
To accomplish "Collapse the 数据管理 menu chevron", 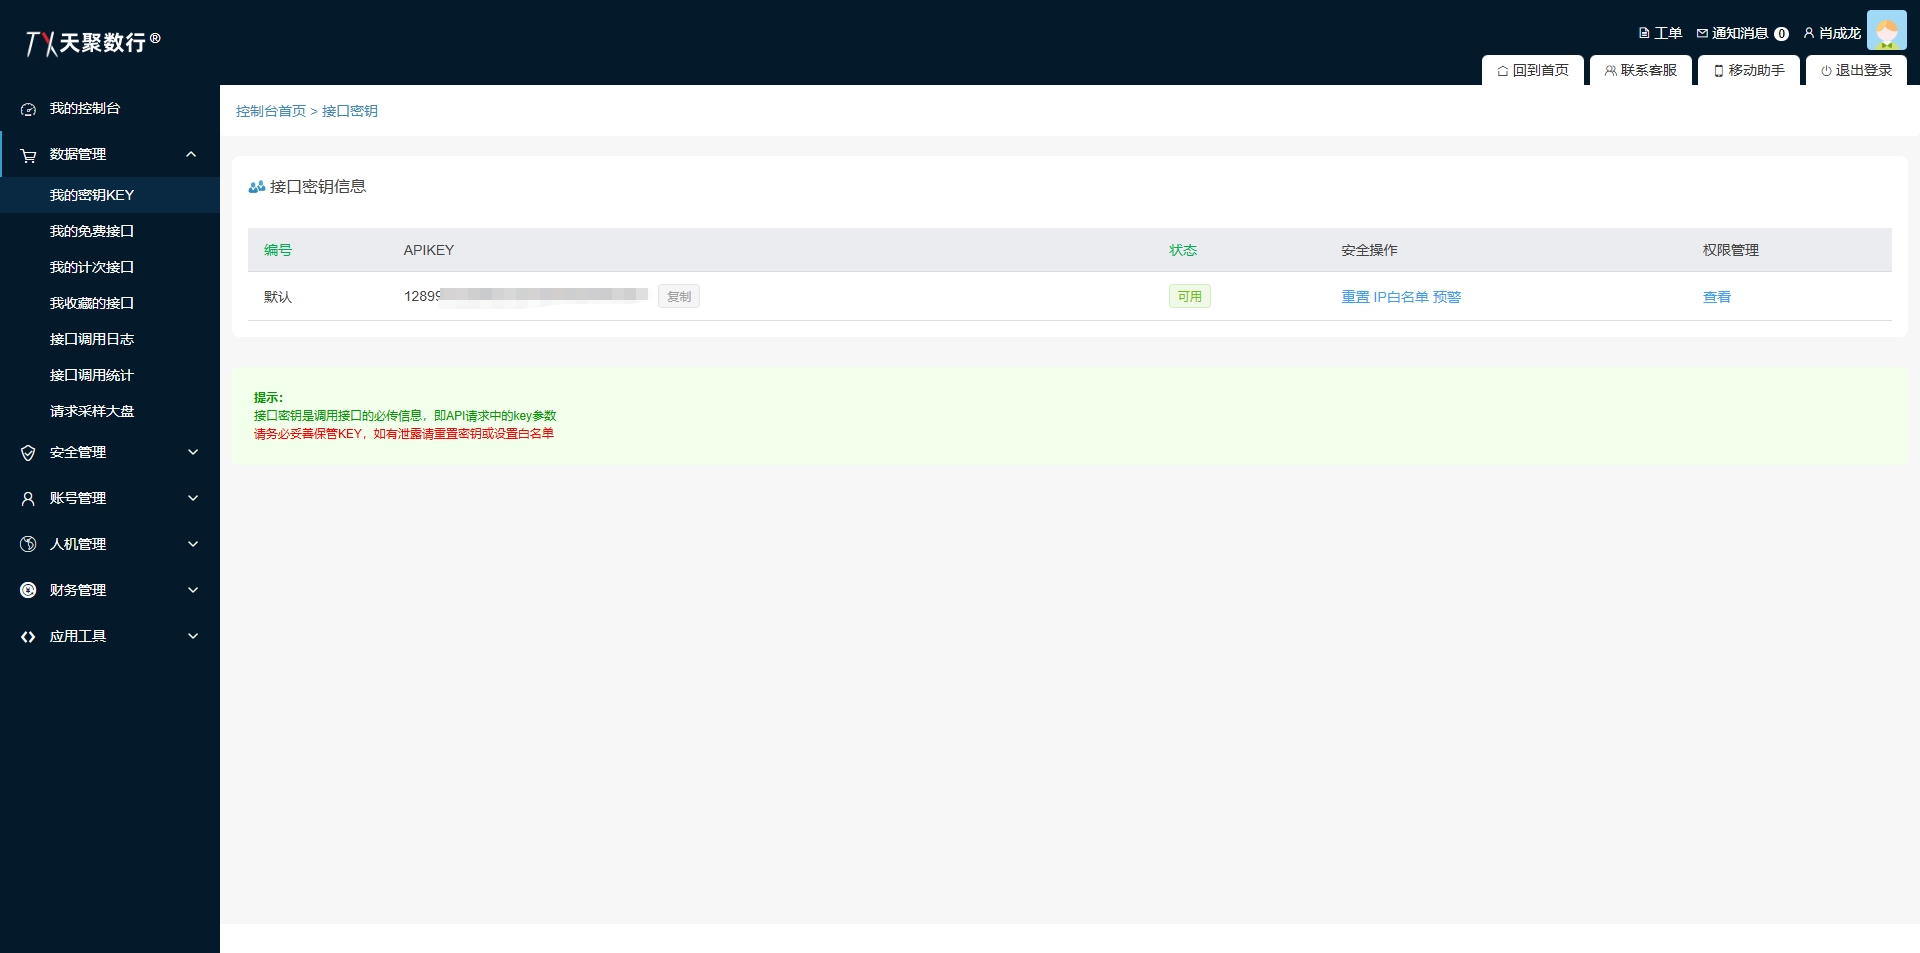I will tap(191, 154).
